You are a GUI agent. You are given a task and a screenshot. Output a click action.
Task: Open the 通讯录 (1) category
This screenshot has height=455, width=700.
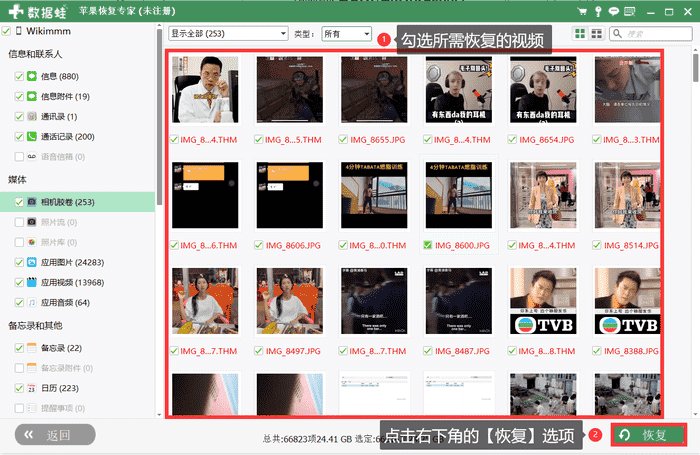[59, 116]
